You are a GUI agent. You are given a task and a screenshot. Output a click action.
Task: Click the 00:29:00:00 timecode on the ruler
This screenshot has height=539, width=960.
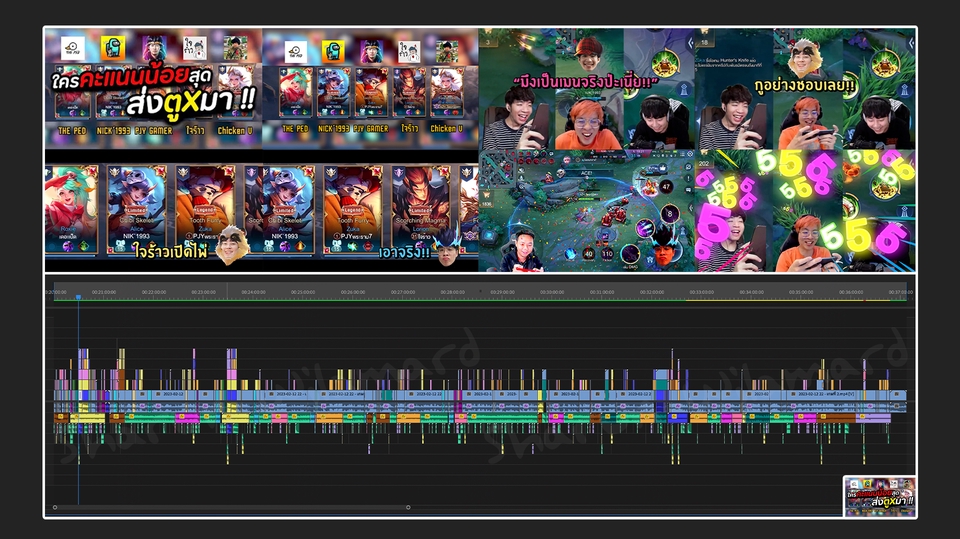pyautogui.click(x=502, y=292)
